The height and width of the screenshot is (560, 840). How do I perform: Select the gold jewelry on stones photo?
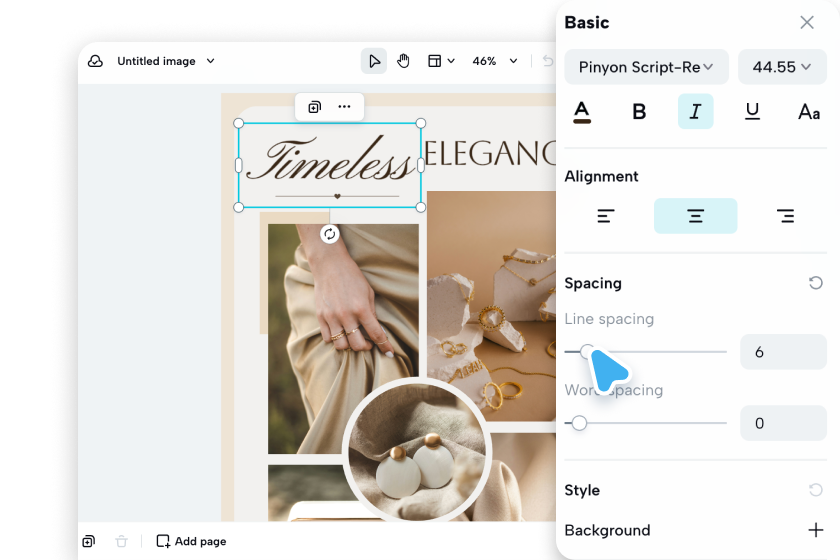491,305
